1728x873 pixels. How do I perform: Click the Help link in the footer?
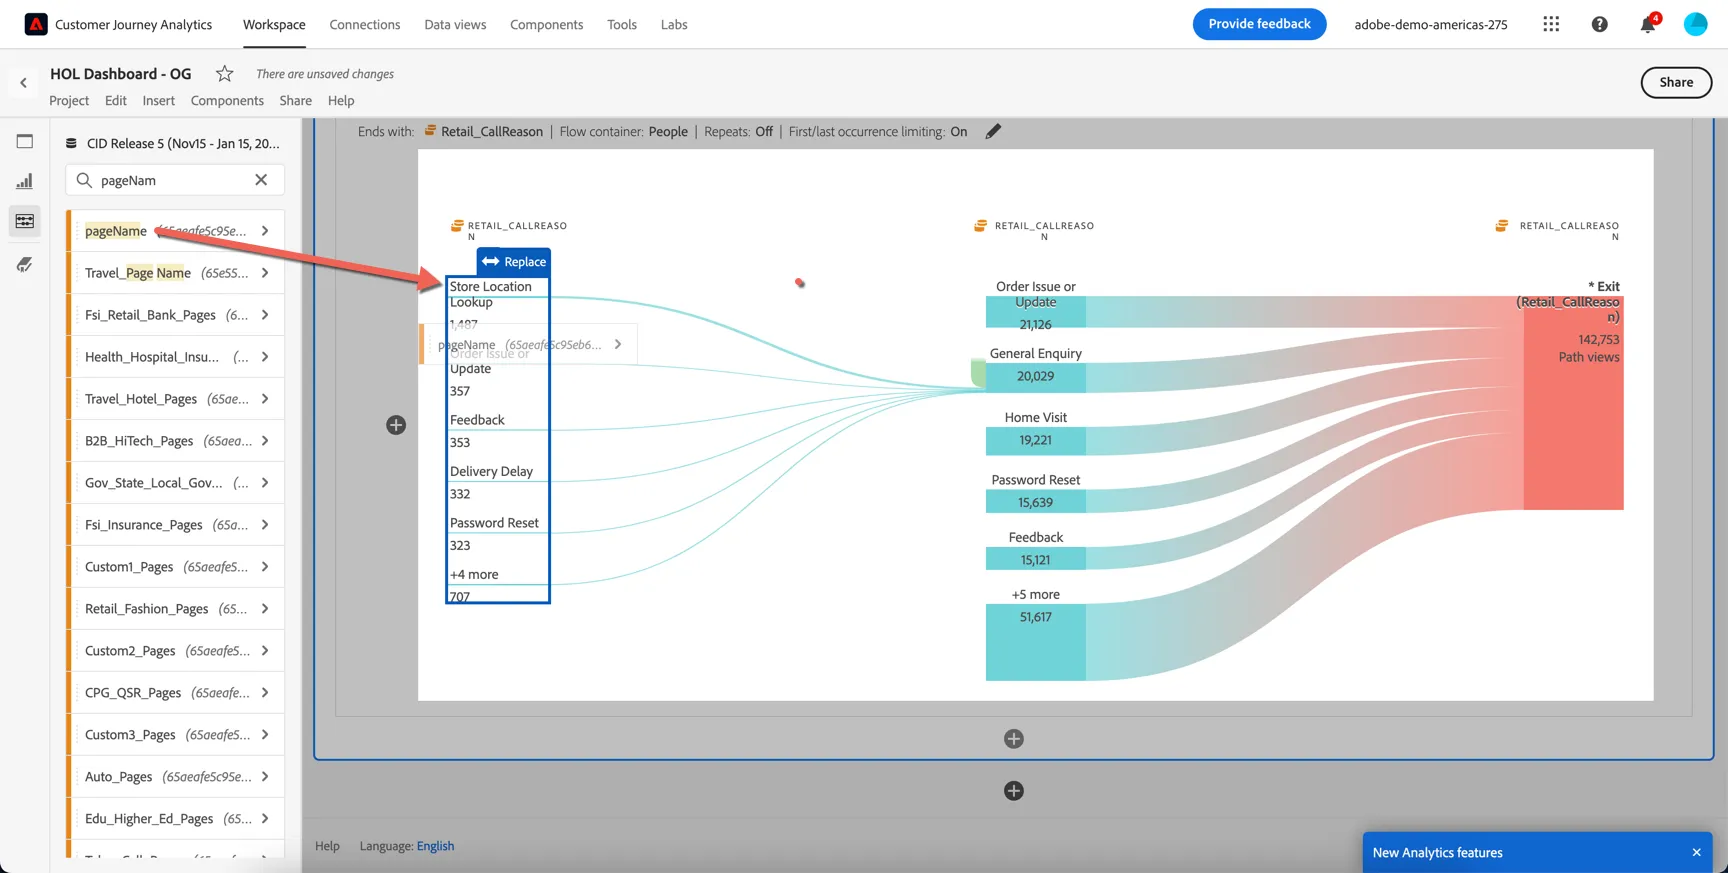[x=327, y=846]
